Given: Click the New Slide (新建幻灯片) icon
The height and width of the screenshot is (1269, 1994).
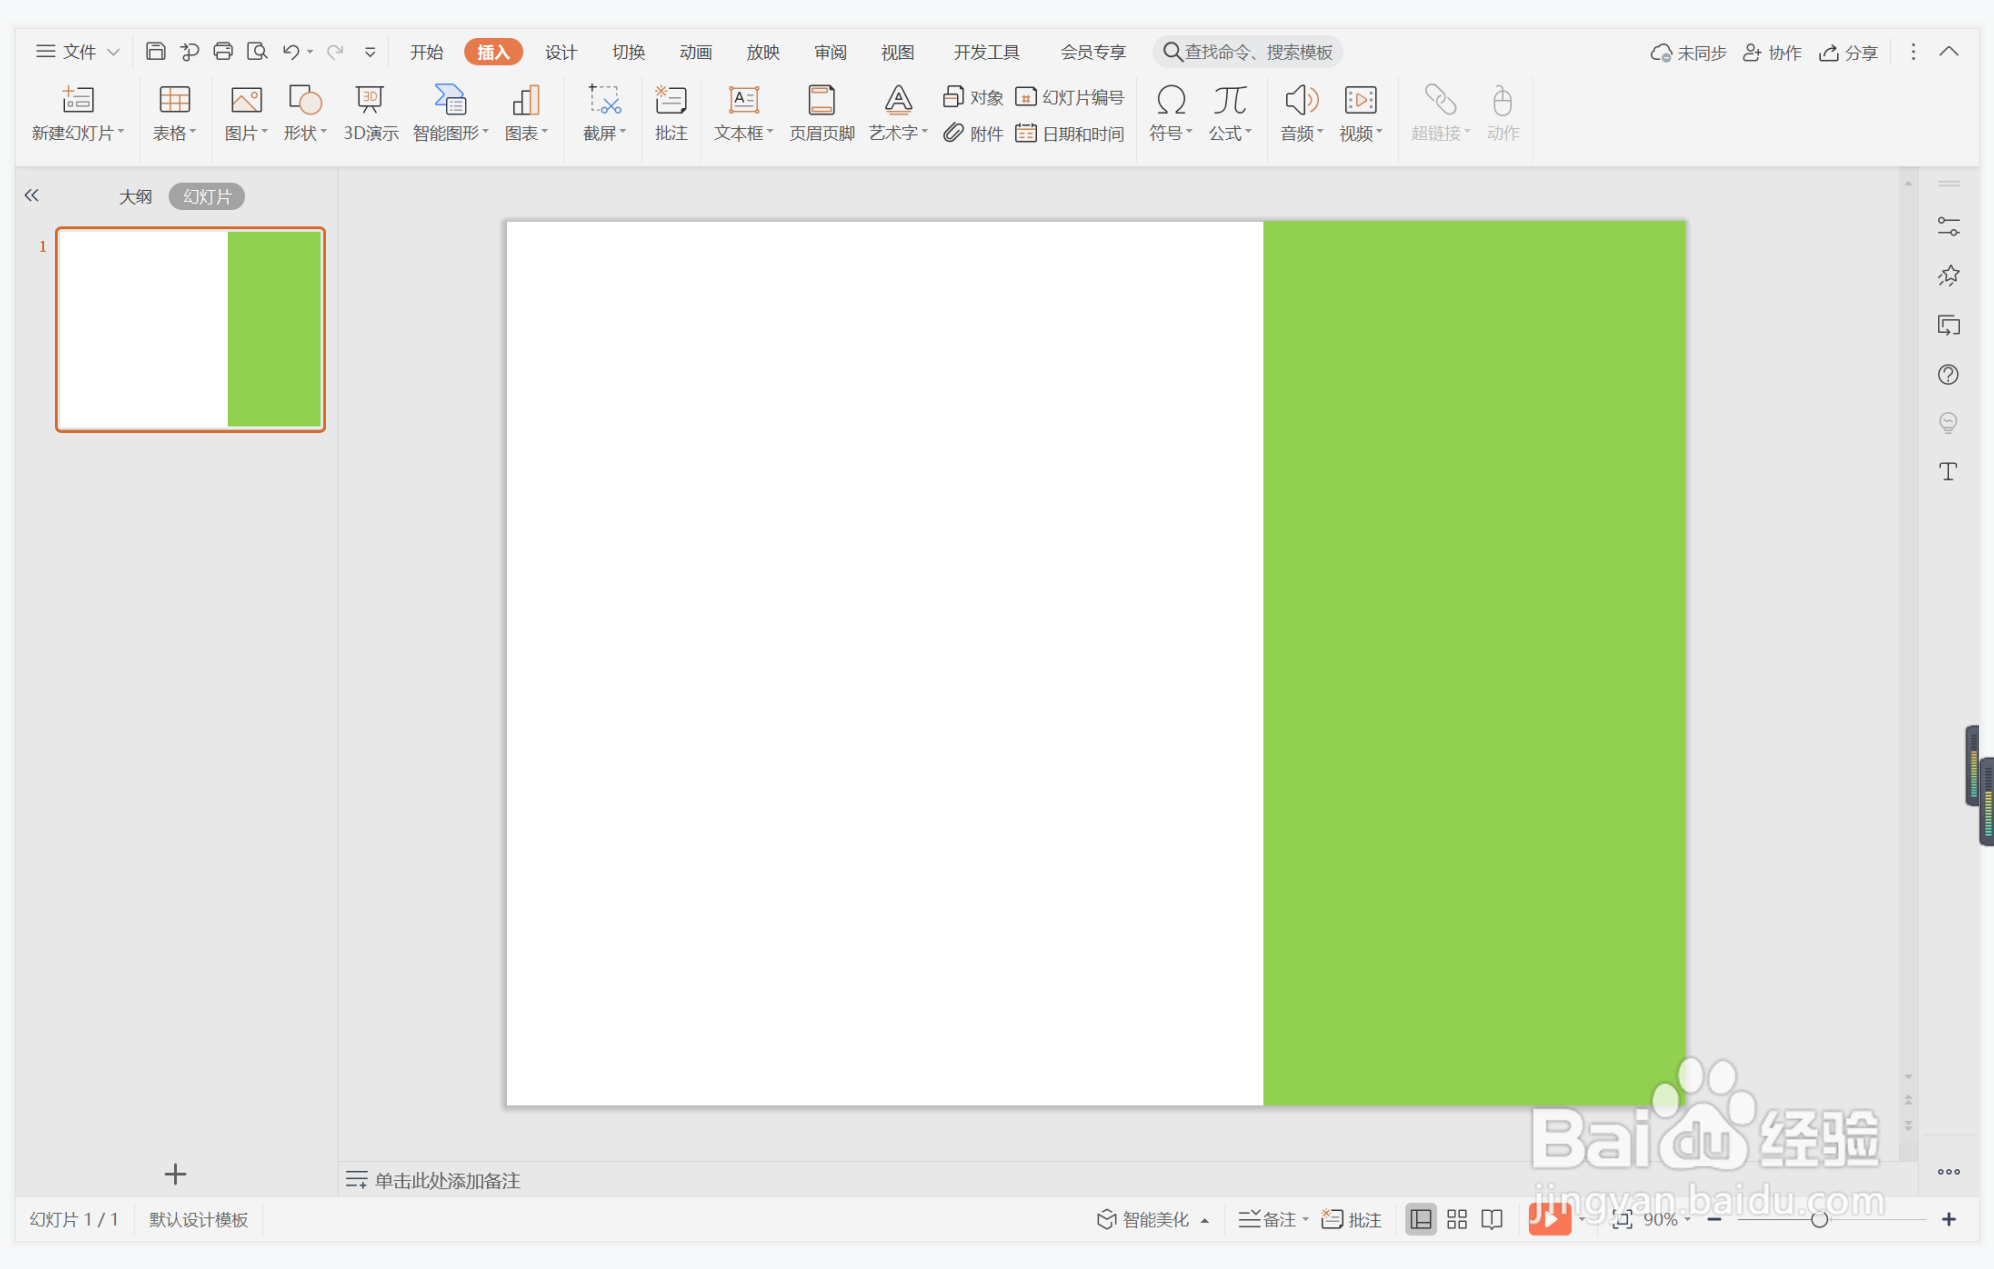Looking at the screenshot, I should [78, 100].
